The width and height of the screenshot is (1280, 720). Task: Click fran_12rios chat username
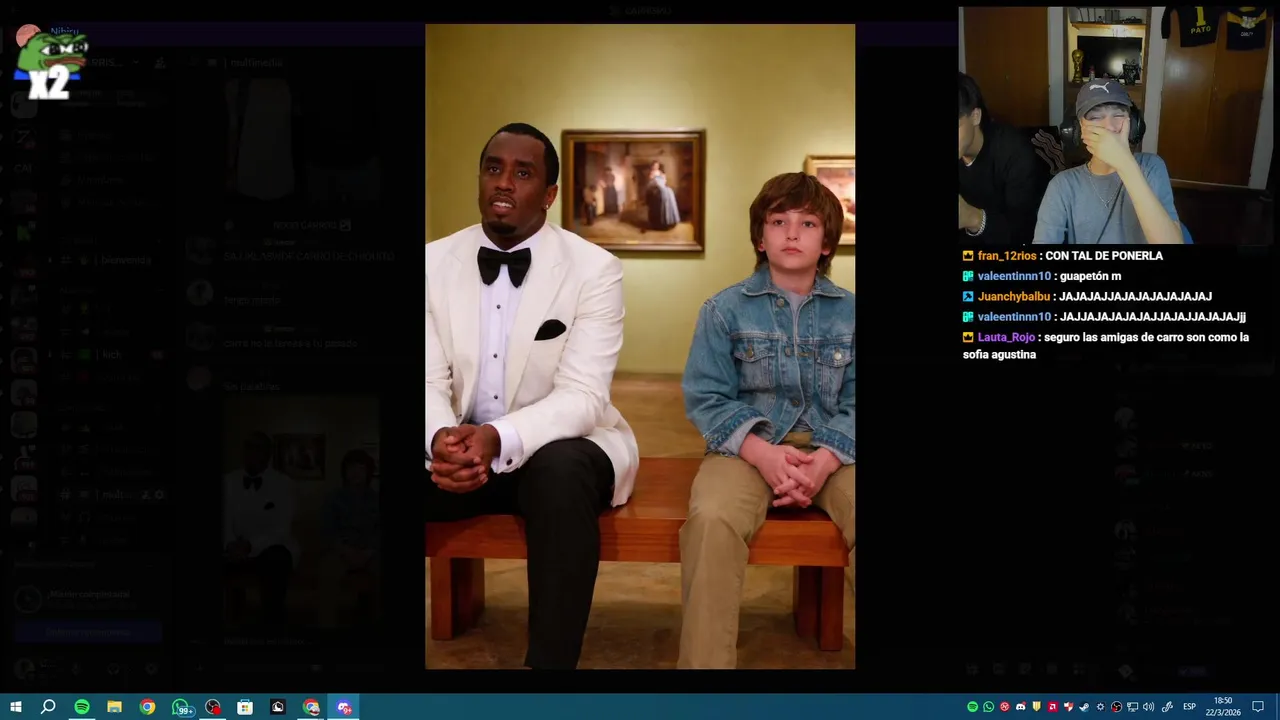click(1007, 256)
